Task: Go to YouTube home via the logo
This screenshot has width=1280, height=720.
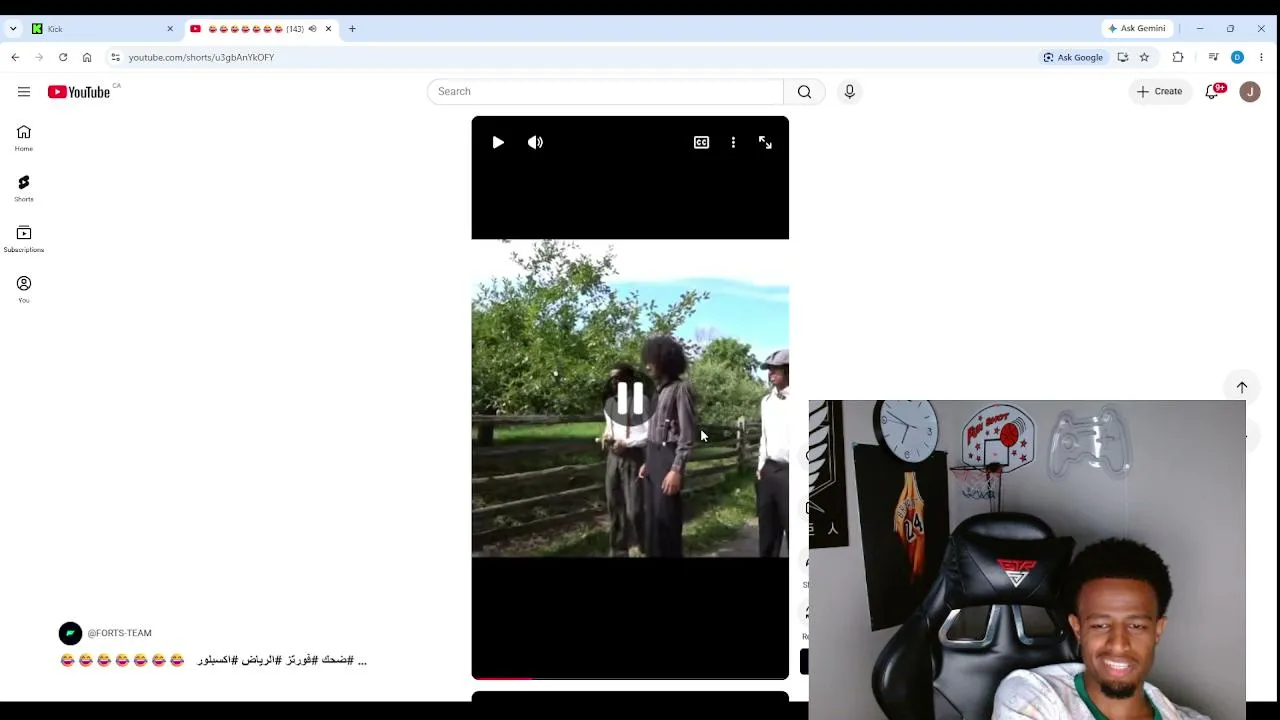Action: 79,92
